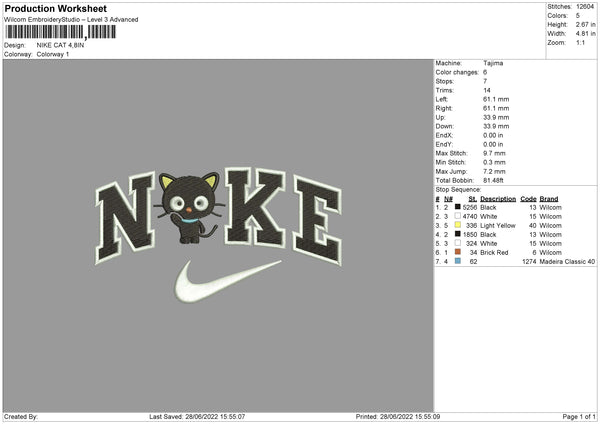
Task: Click the Brick Red color swatch
Action: pyautogui.click(x=458, y=252)
